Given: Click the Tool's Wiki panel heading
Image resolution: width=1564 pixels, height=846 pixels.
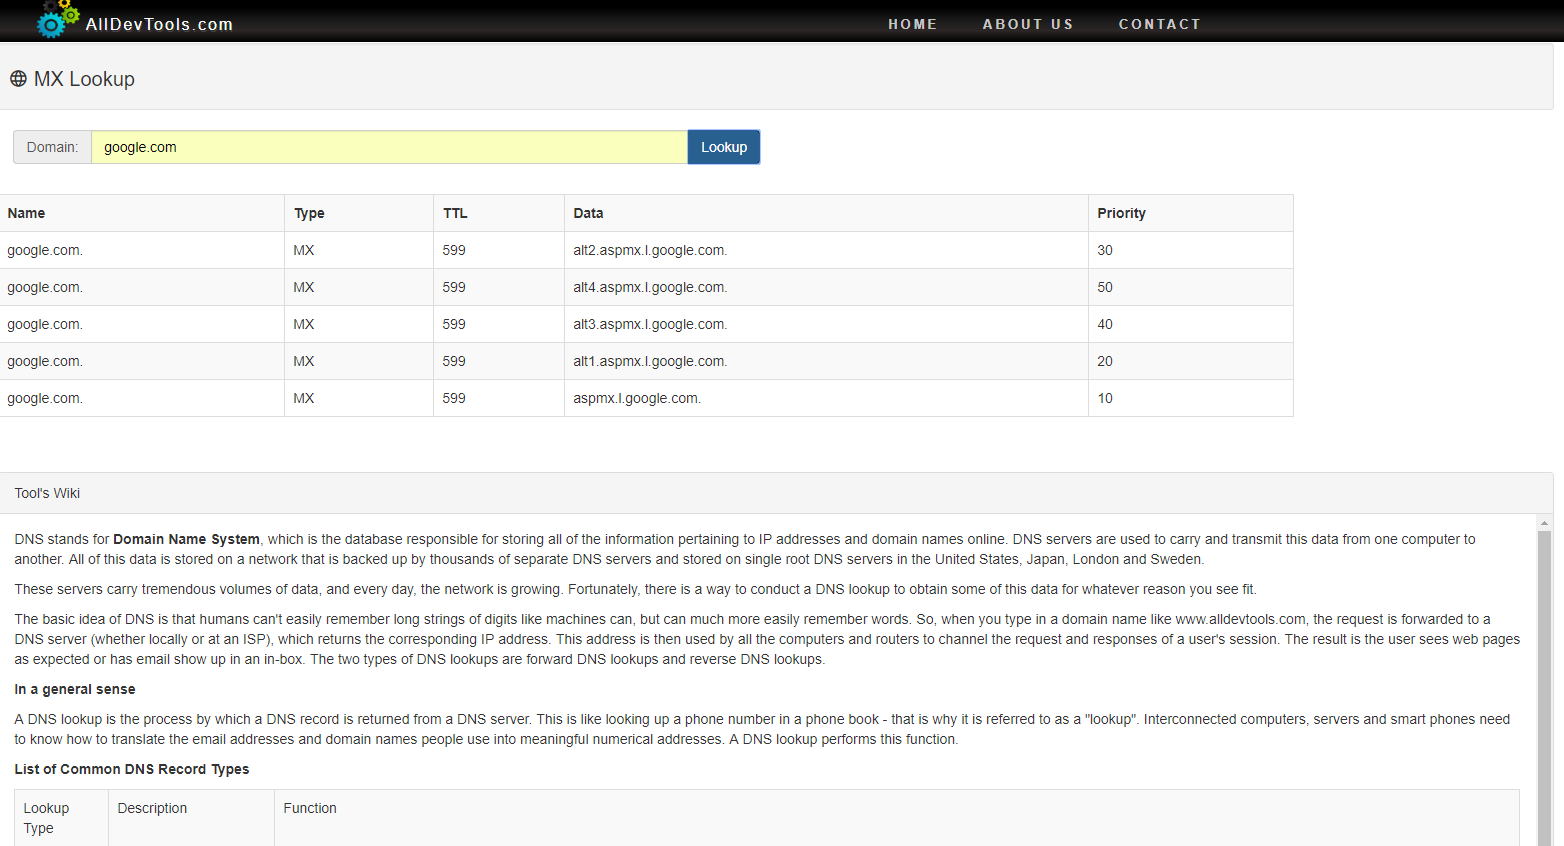Looking at the screenshot, I should coord(776,493).
